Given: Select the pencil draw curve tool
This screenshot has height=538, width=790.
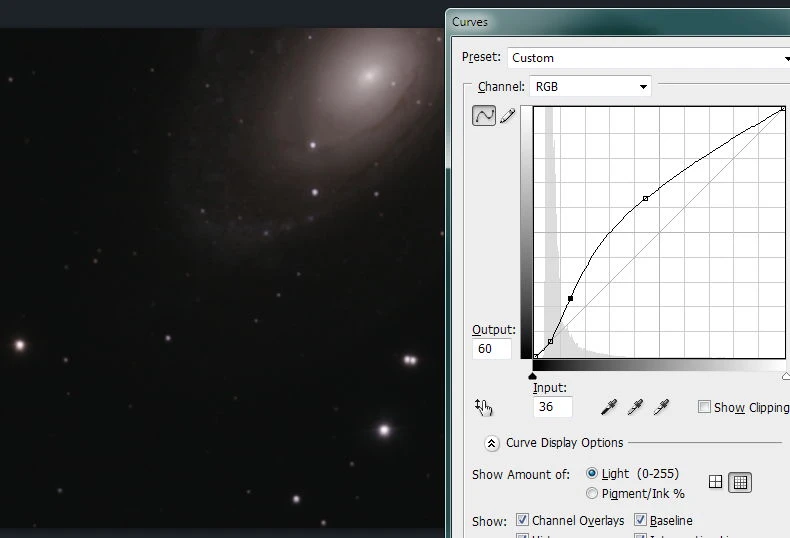Looking at the screenshot, I should point(507,116).
